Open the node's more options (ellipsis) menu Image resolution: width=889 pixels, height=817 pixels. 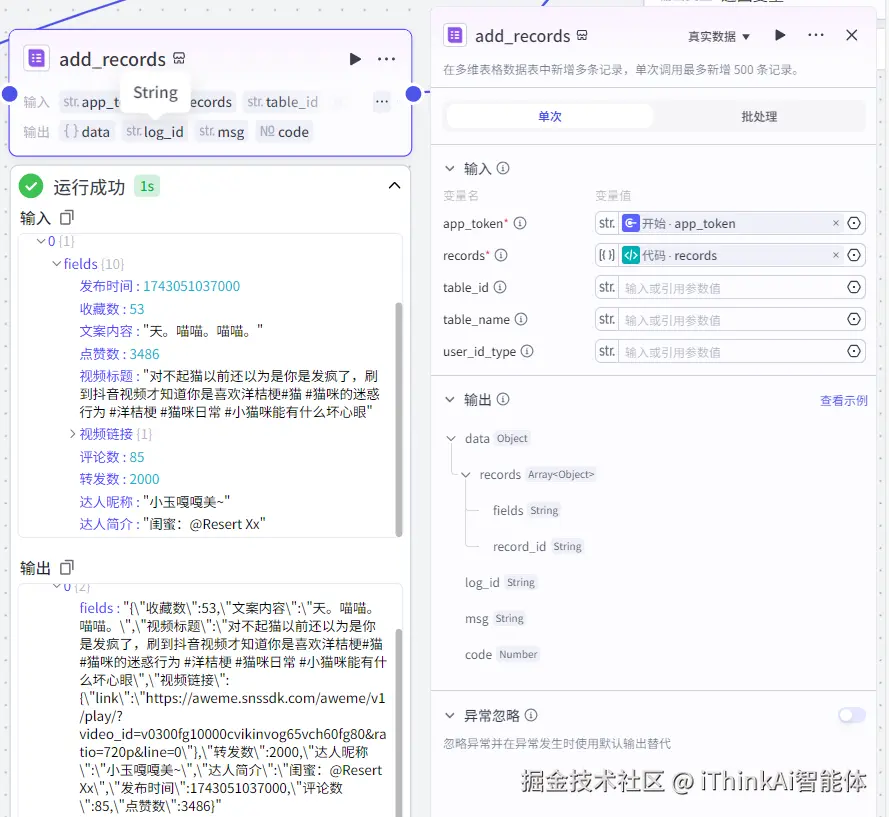point(386,59)
